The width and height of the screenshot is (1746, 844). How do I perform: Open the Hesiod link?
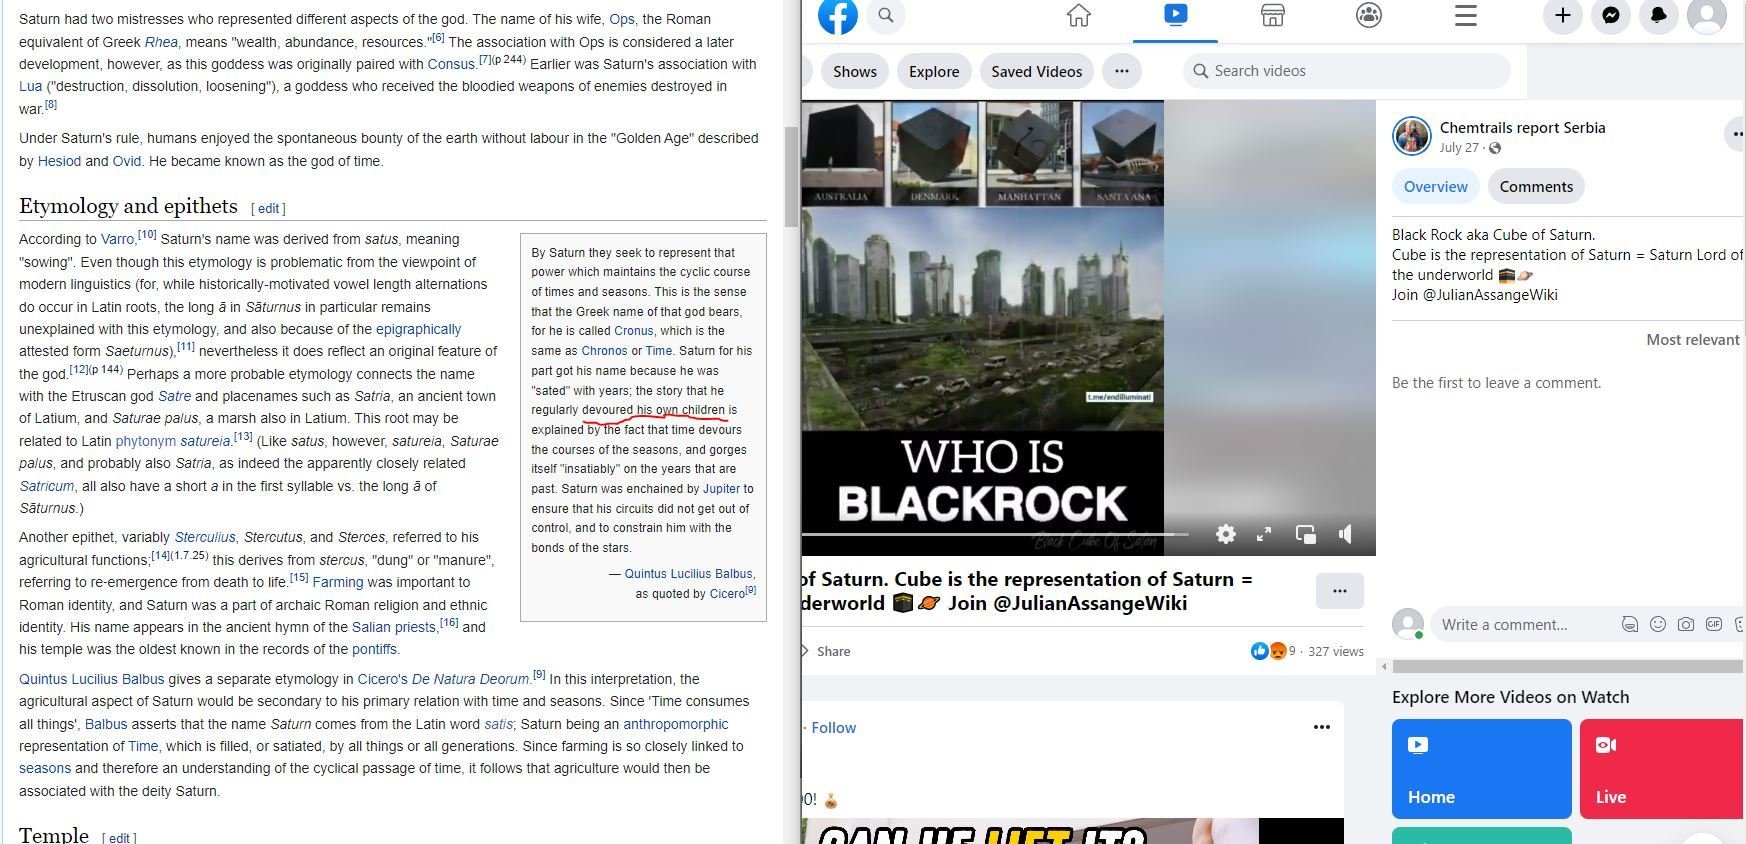pos(59,161)
